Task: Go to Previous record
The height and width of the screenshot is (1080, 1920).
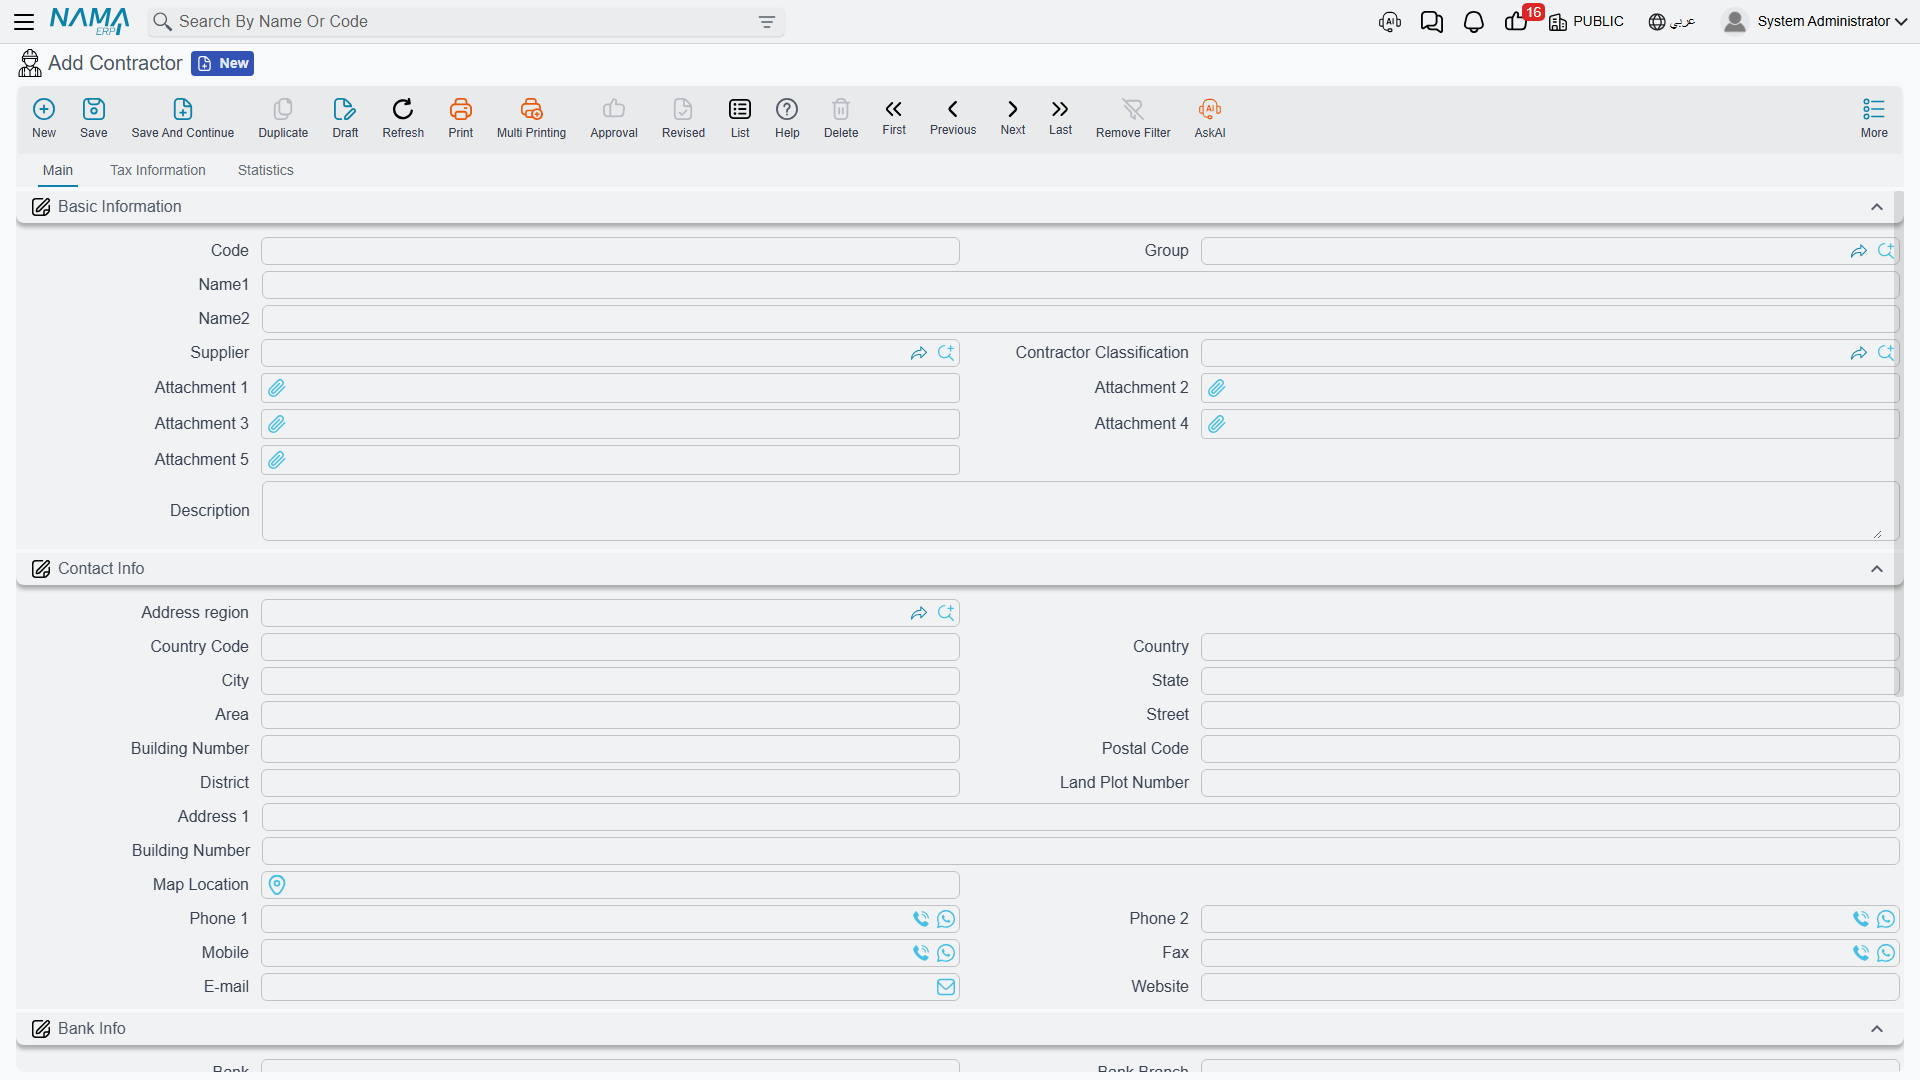Action: tap(953, 117)
